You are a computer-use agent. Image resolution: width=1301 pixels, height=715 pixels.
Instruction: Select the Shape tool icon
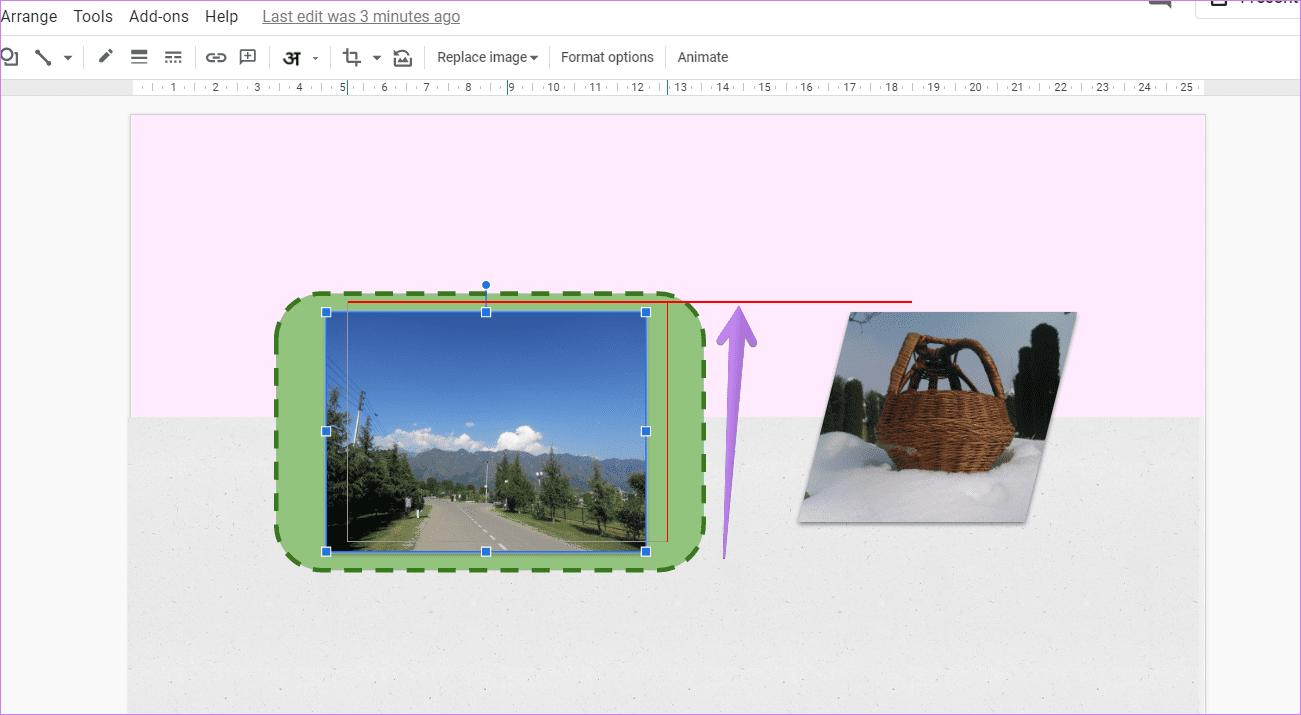click(x=9, y=57)
